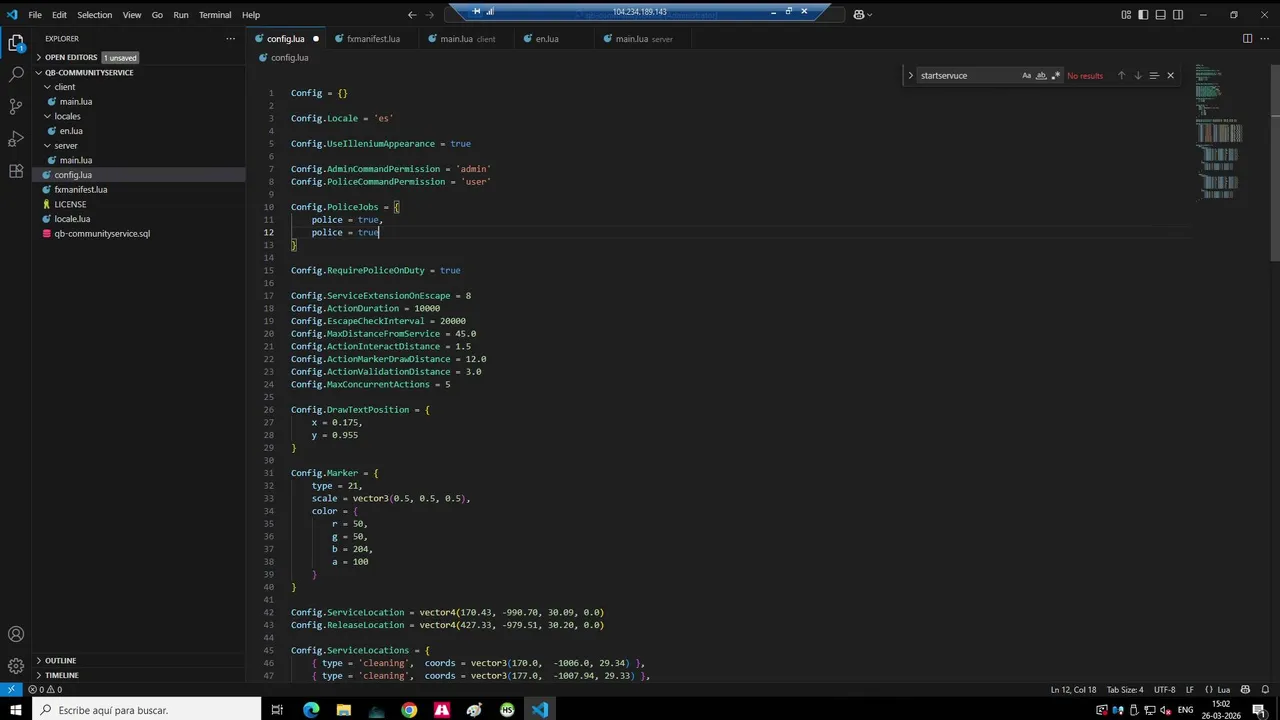
Task: Open the Explorer view in activity bar
Action: tap(16, 43)
